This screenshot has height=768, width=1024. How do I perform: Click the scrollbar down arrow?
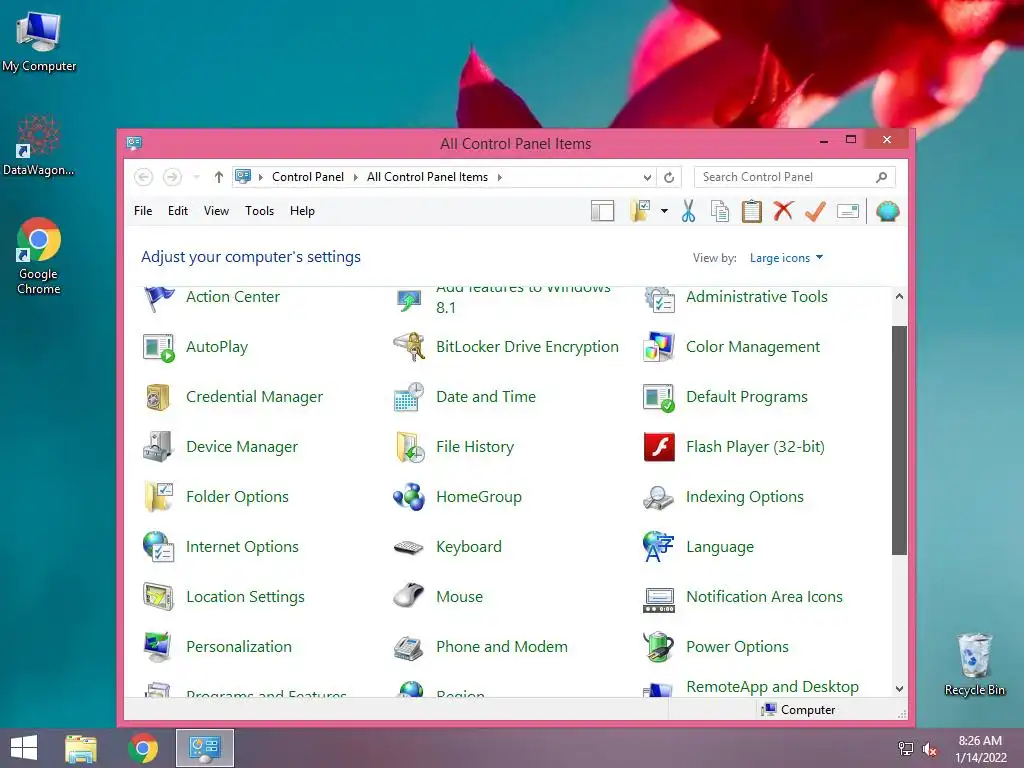pos(899,688)
